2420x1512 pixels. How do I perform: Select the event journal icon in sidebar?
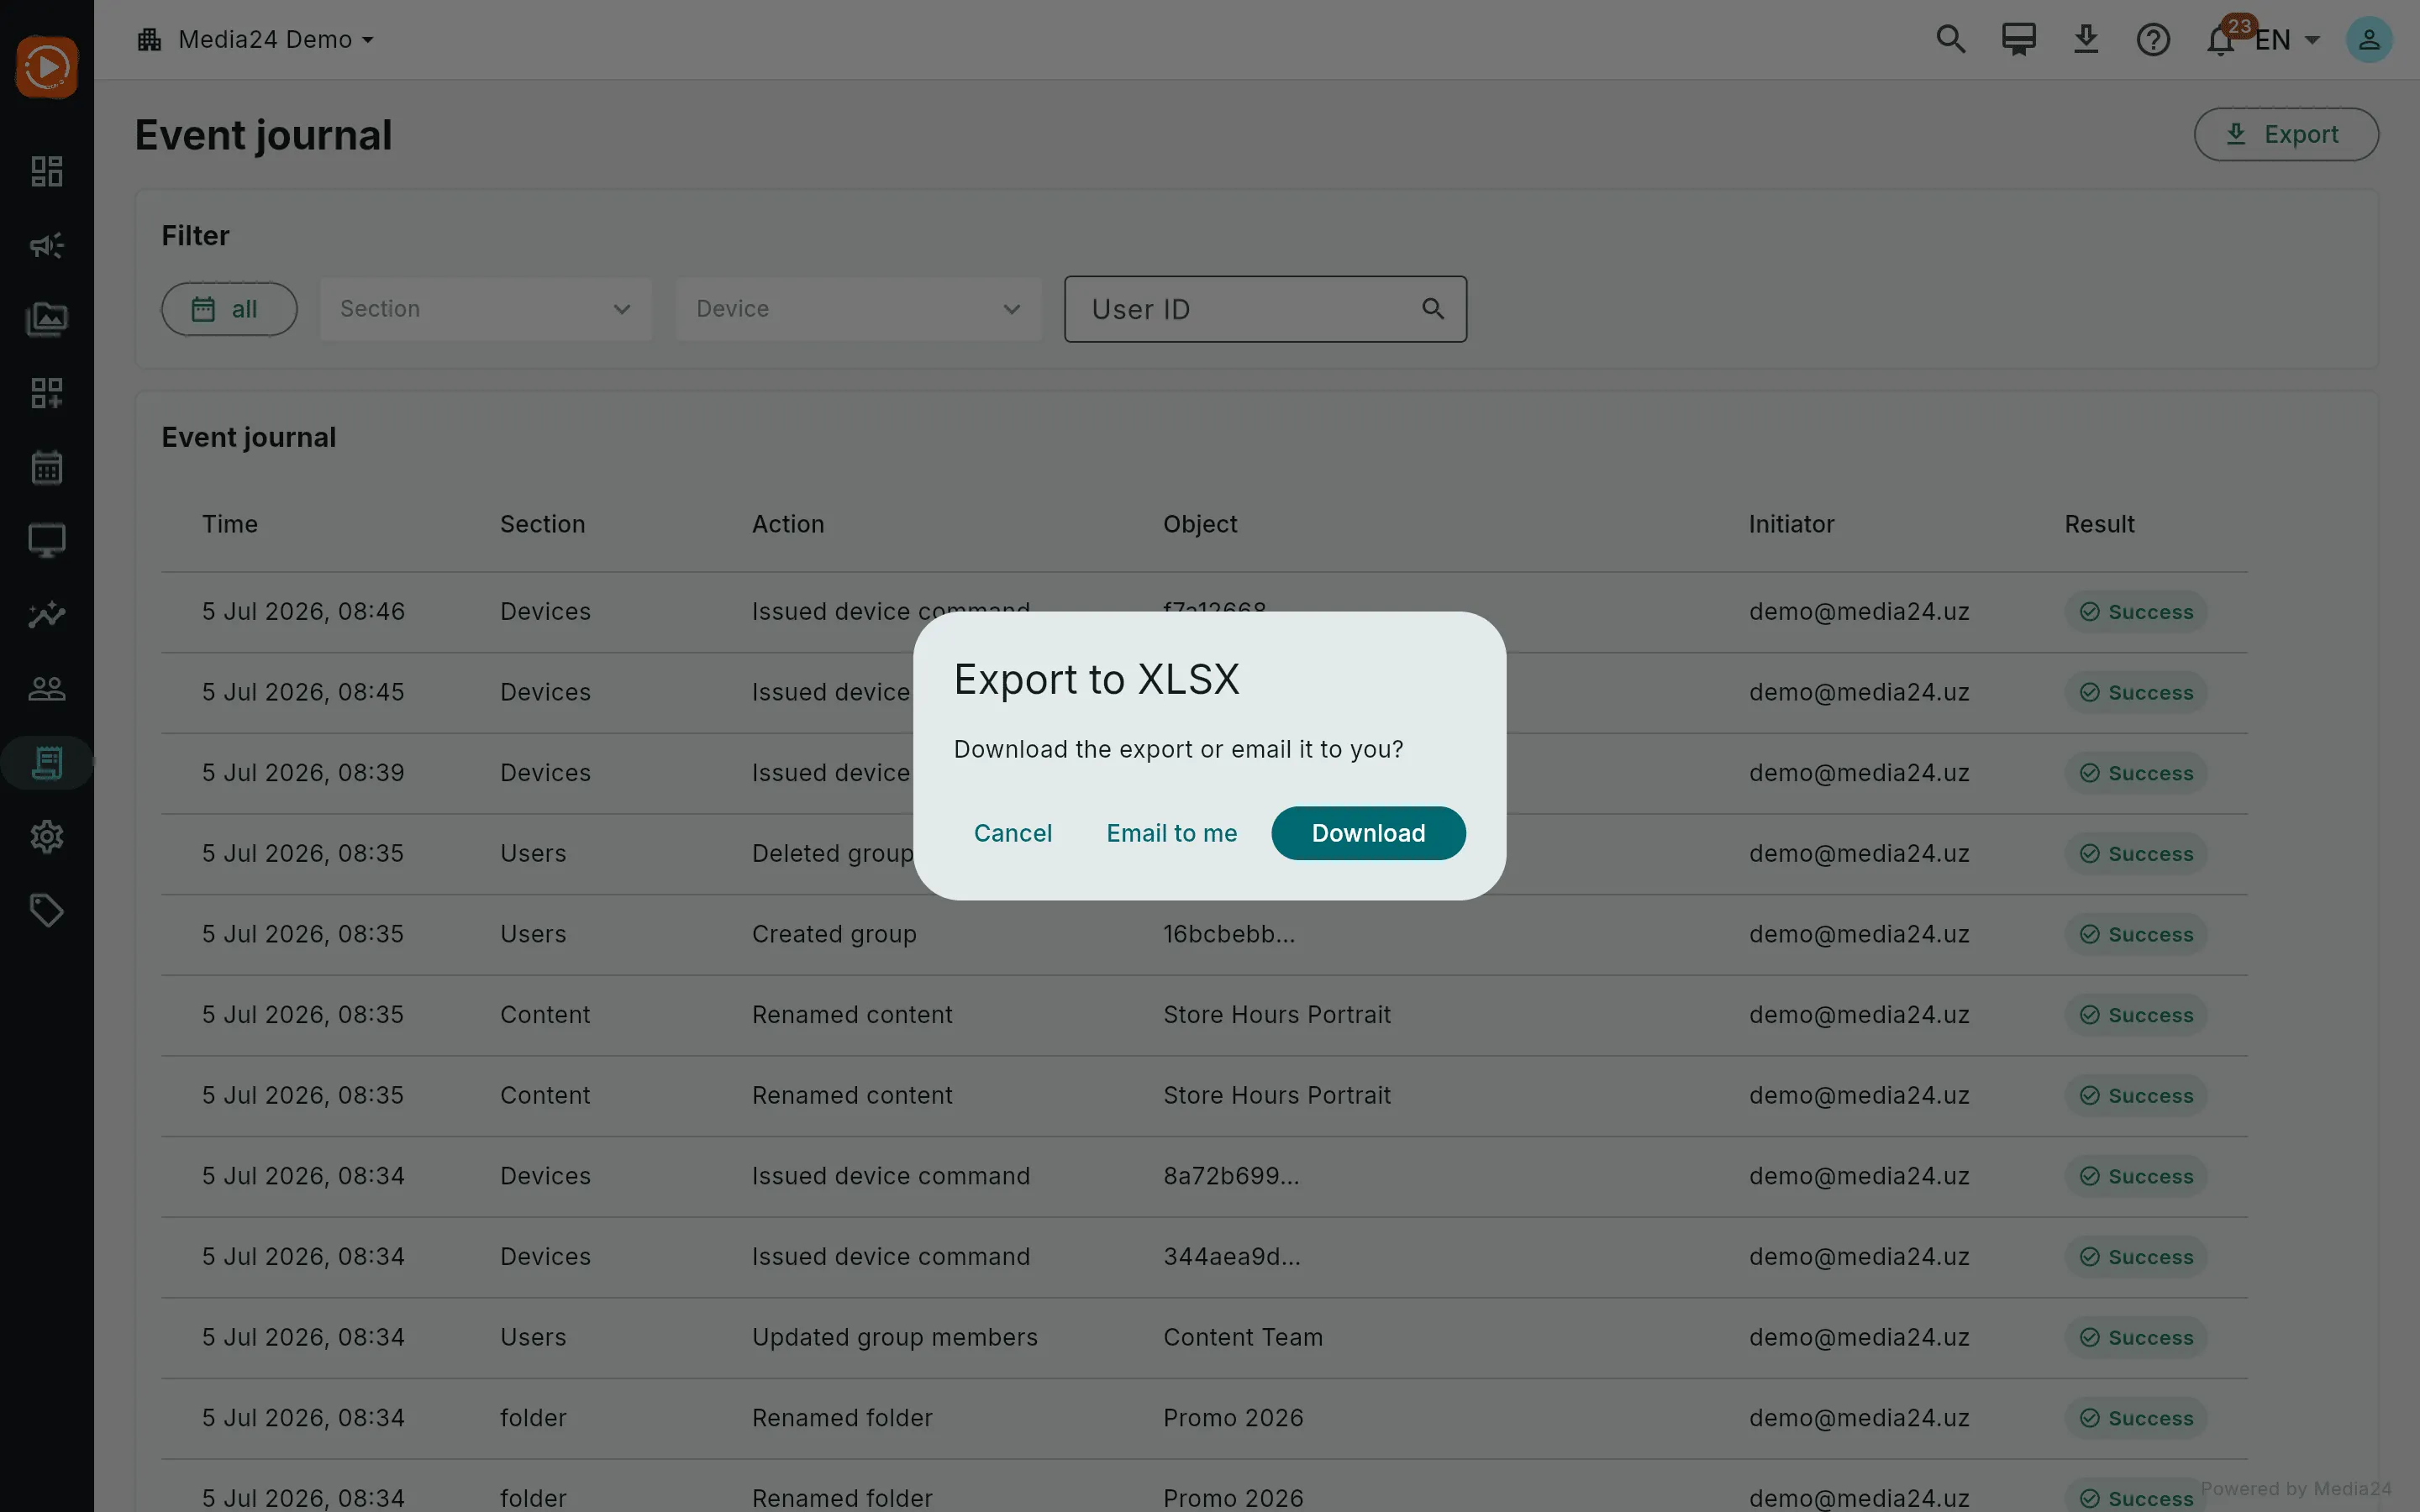[x=46, y=763]
